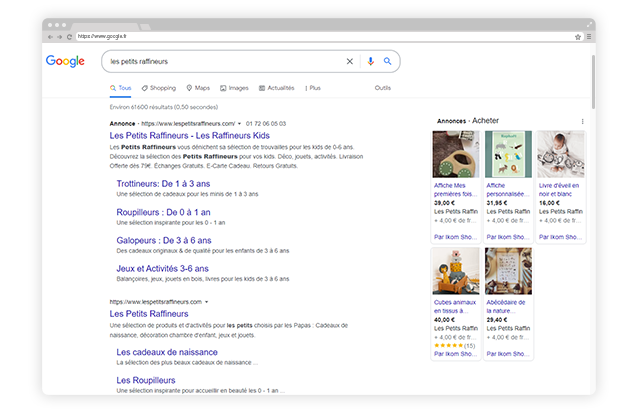Click the browser back arrow
635x420 pixels.
[x=50, y=37]
